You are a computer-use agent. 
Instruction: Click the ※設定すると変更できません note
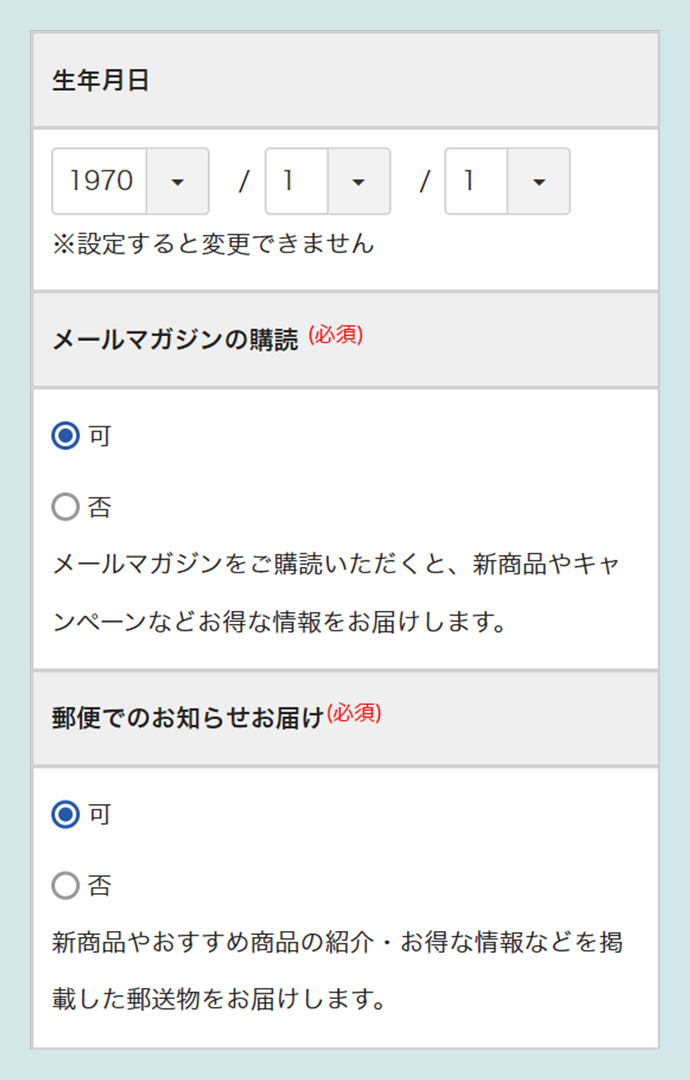pos(213,243)
